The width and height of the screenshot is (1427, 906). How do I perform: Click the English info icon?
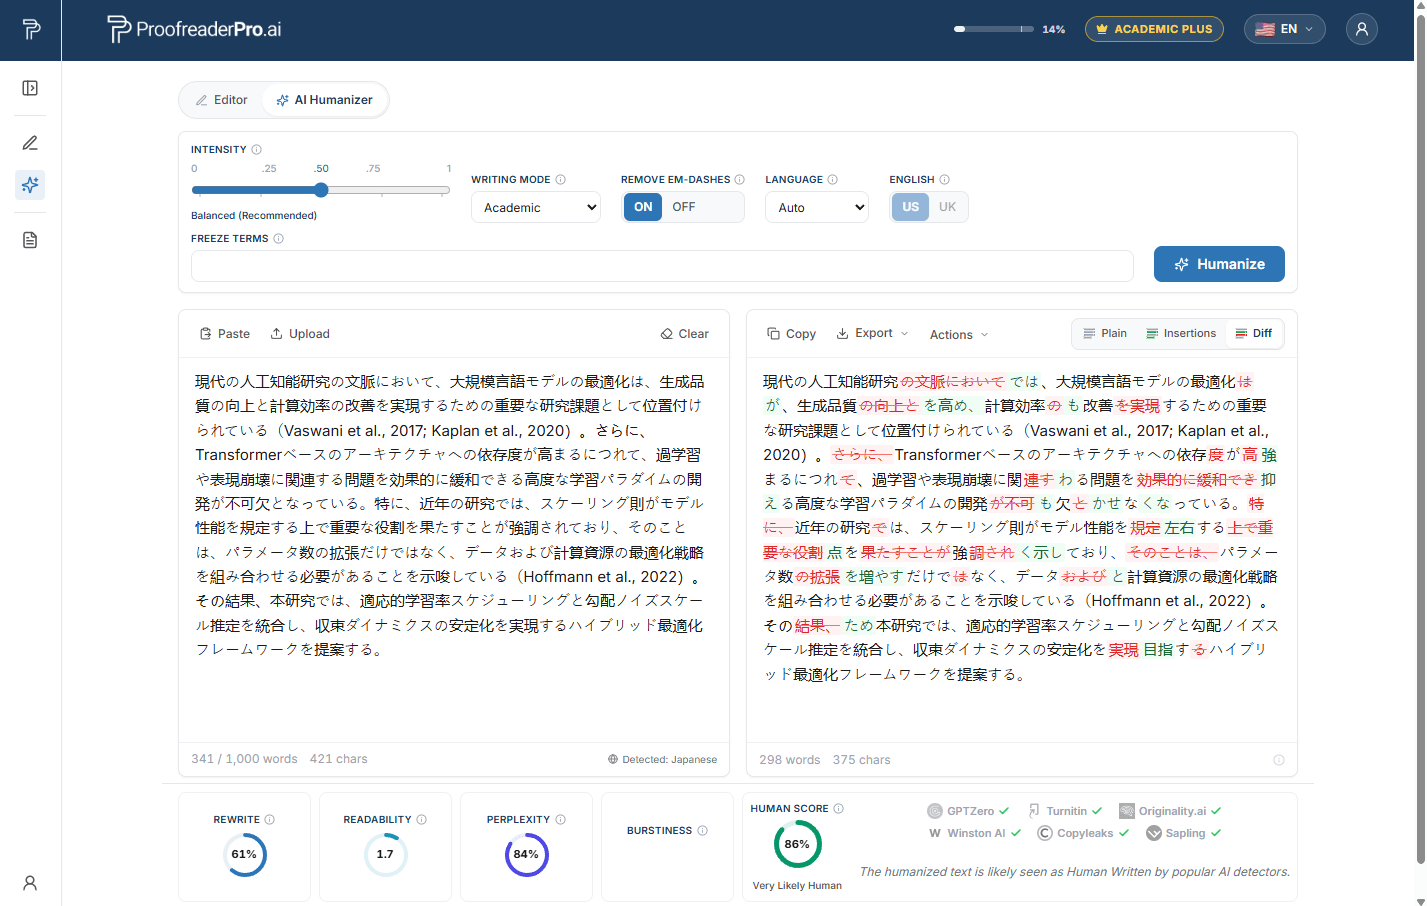tap(944, 180)
